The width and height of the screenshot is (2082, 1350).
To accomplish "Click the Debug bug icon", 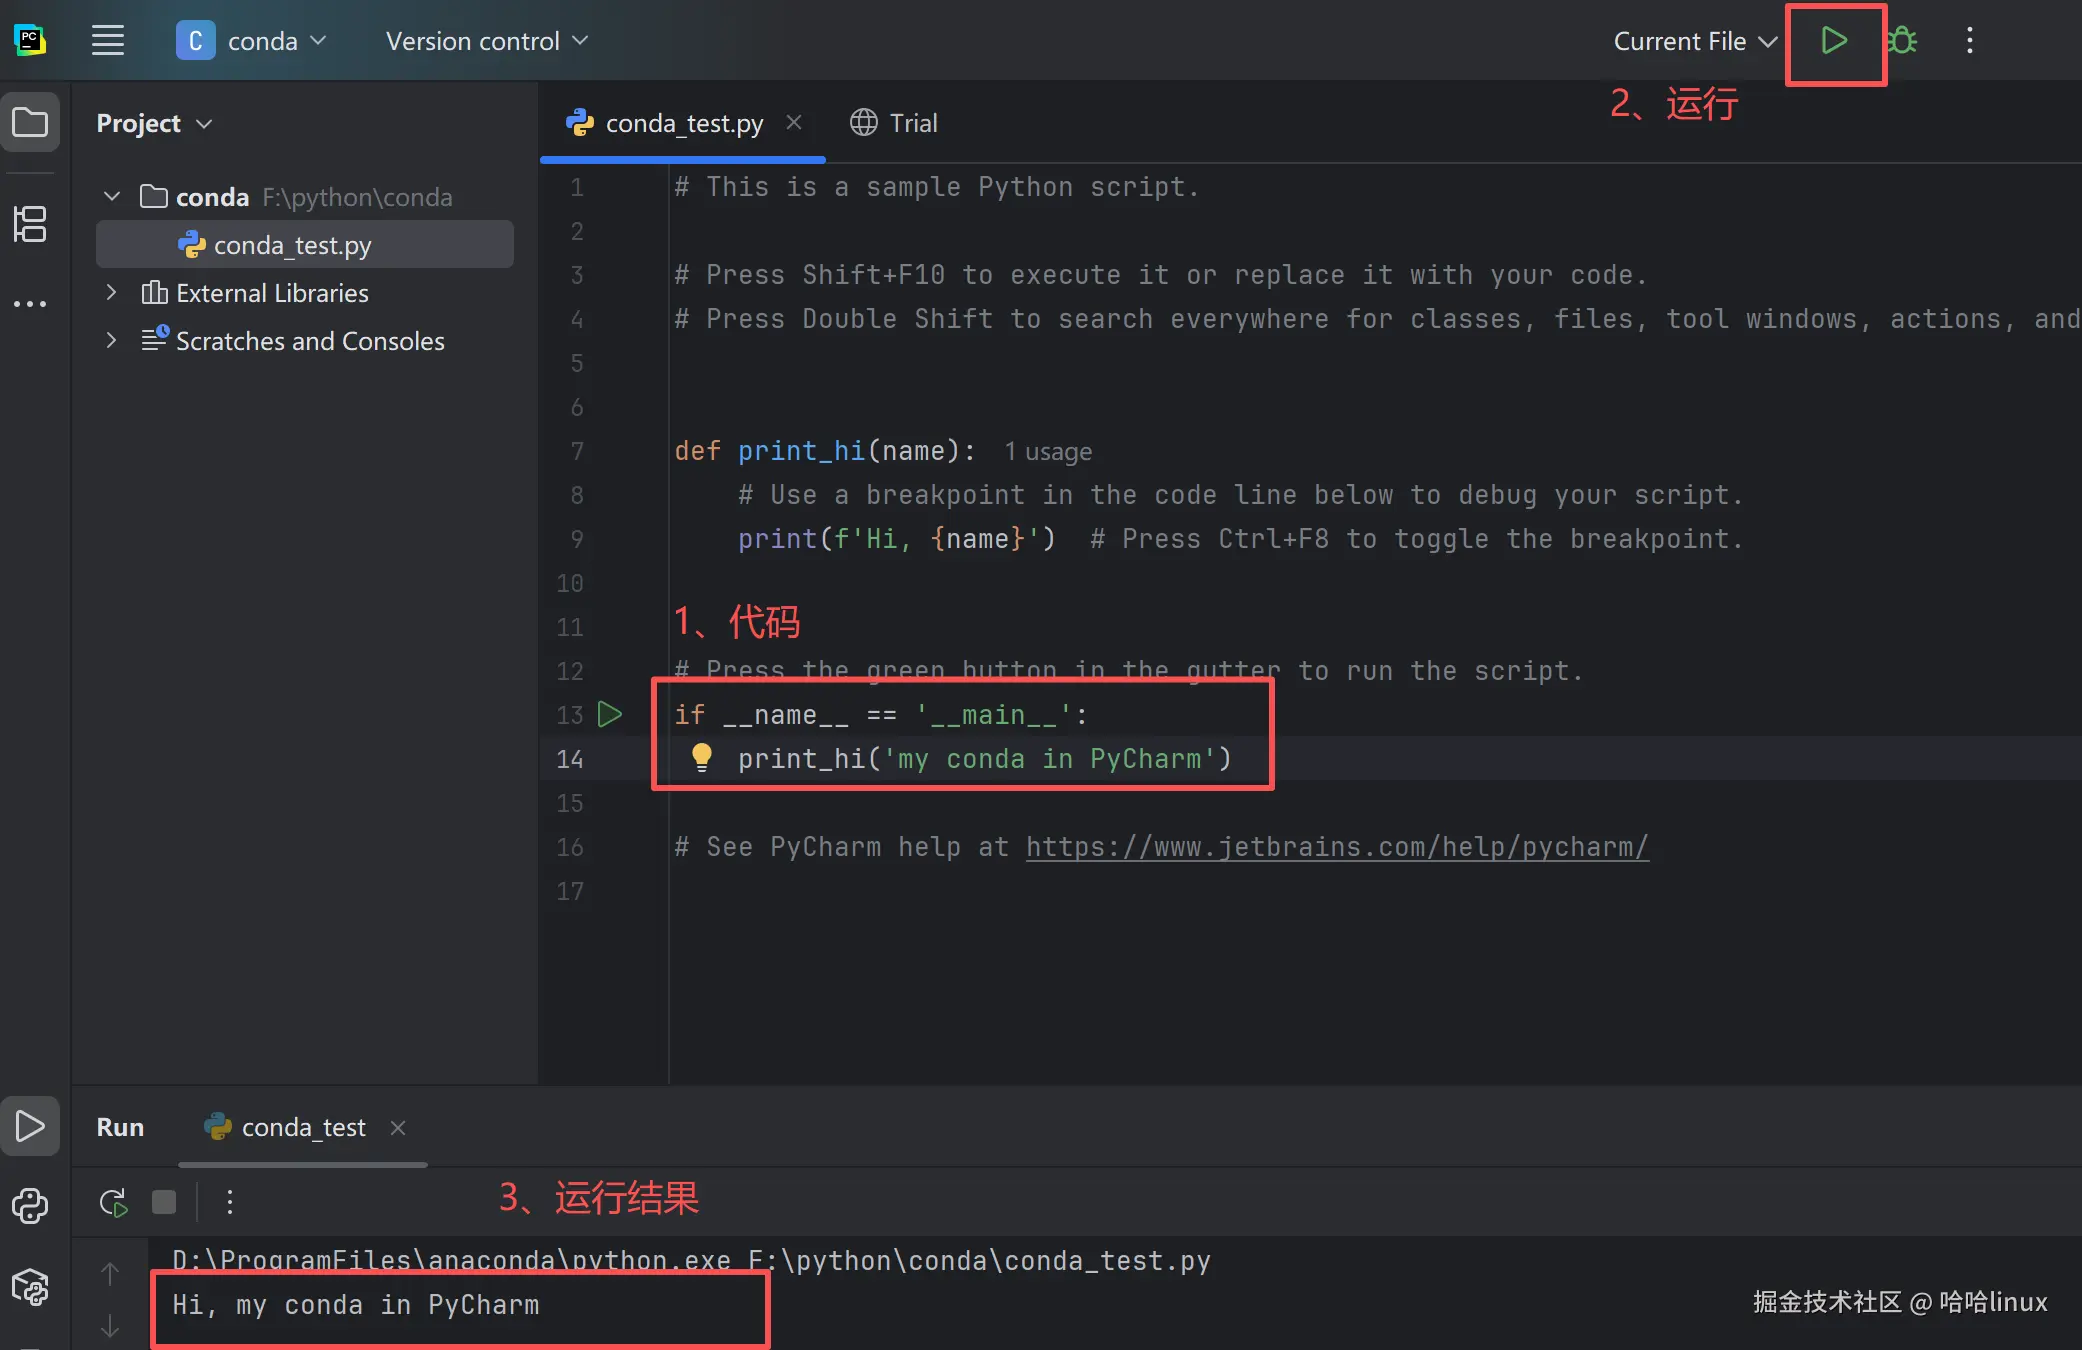I will click(x=1902, y=41).
